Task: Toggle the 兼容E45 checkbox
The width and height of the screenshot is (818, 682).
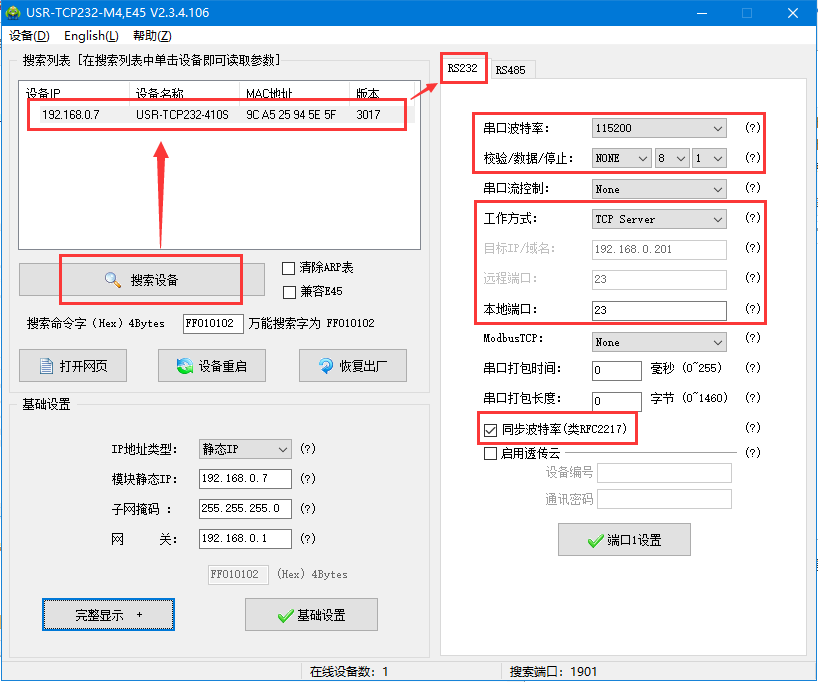Action: [x=289, y=292]
